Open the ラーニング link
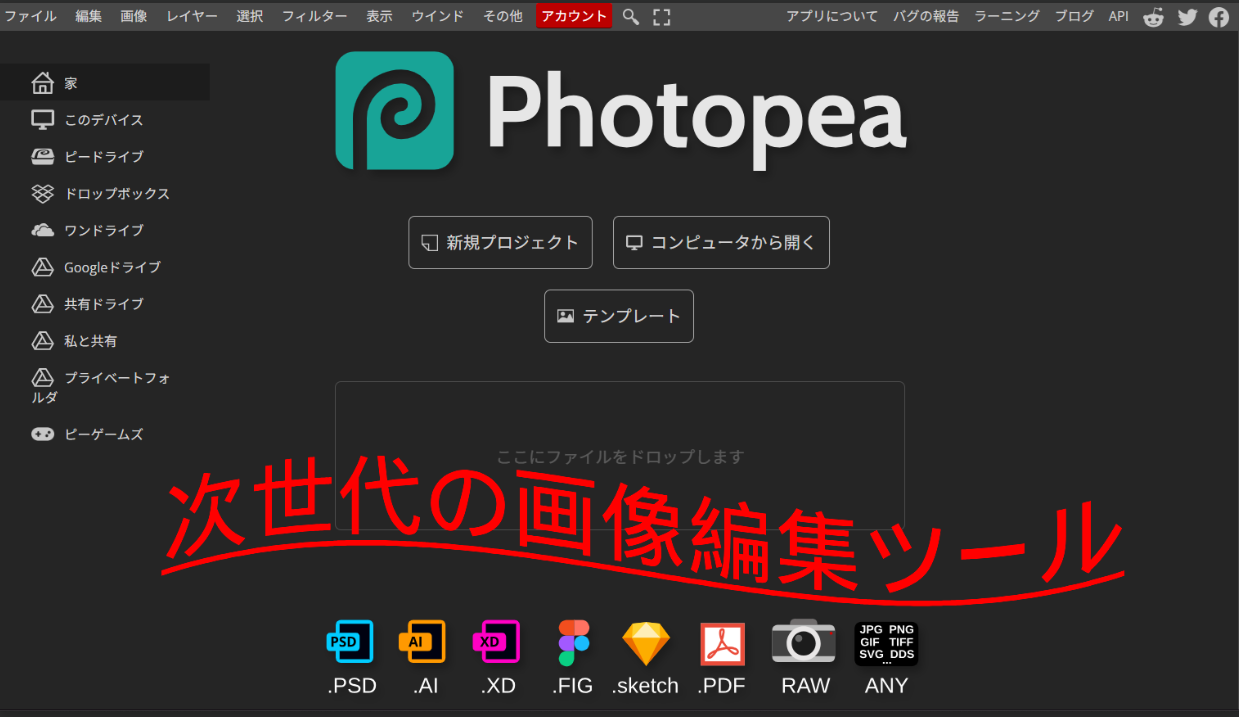1239x717 pixels. click(1007, 16)
